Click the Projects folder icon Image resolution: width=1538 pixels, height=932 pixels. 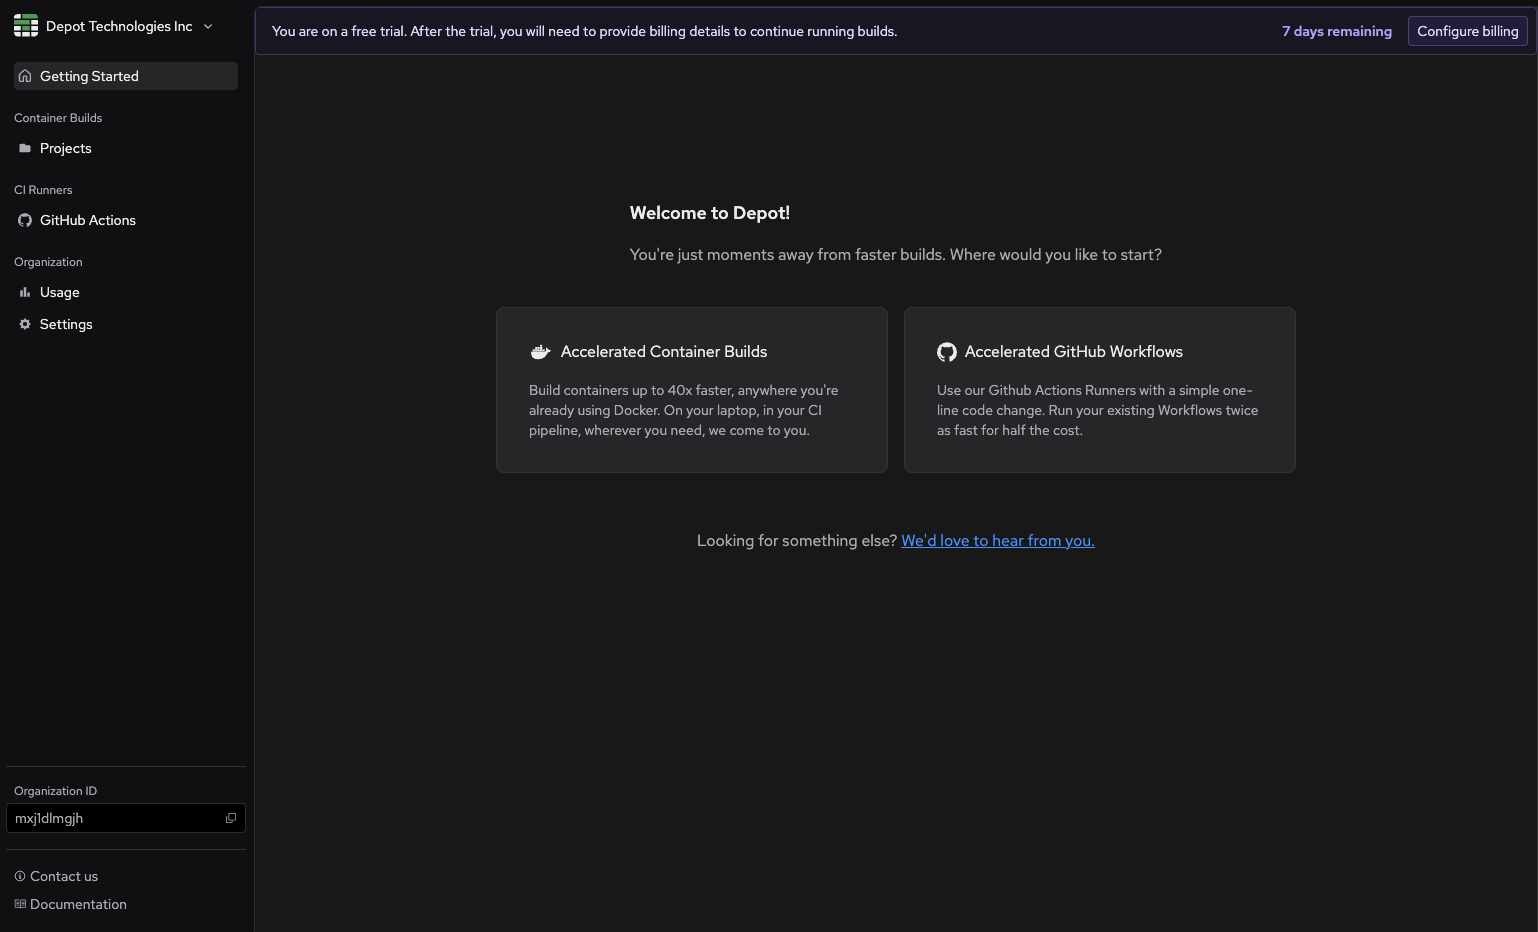25,148
